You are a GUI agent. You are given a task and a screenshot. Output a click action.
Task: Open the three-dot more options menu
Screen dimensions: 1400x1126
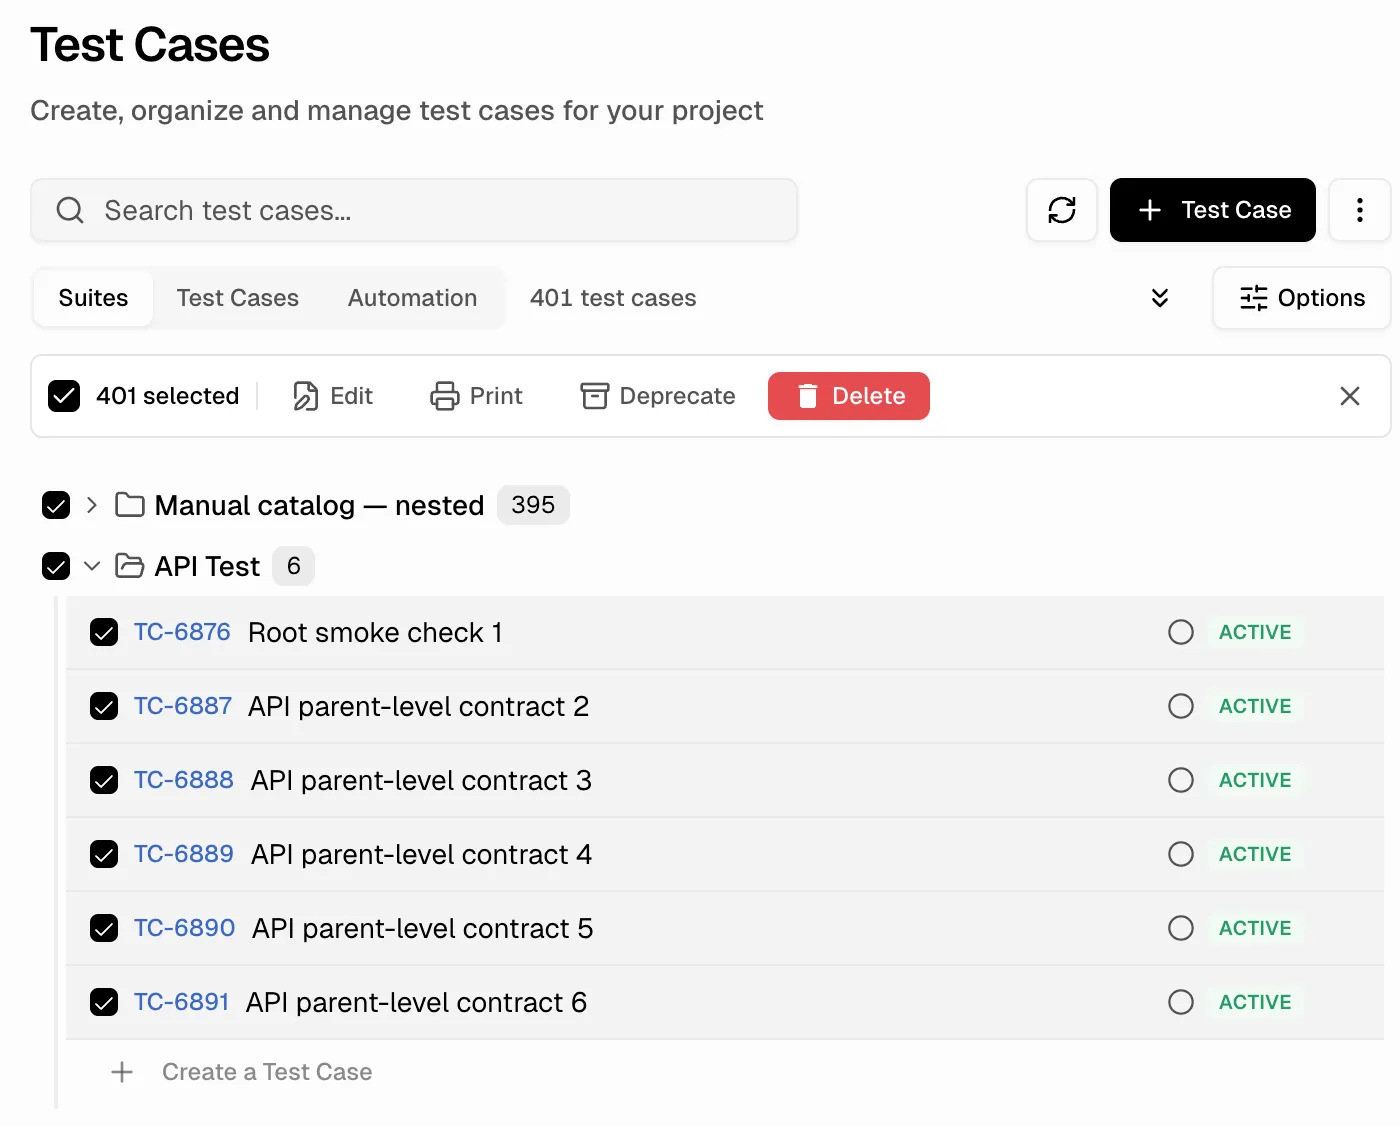pos(1359,210)
